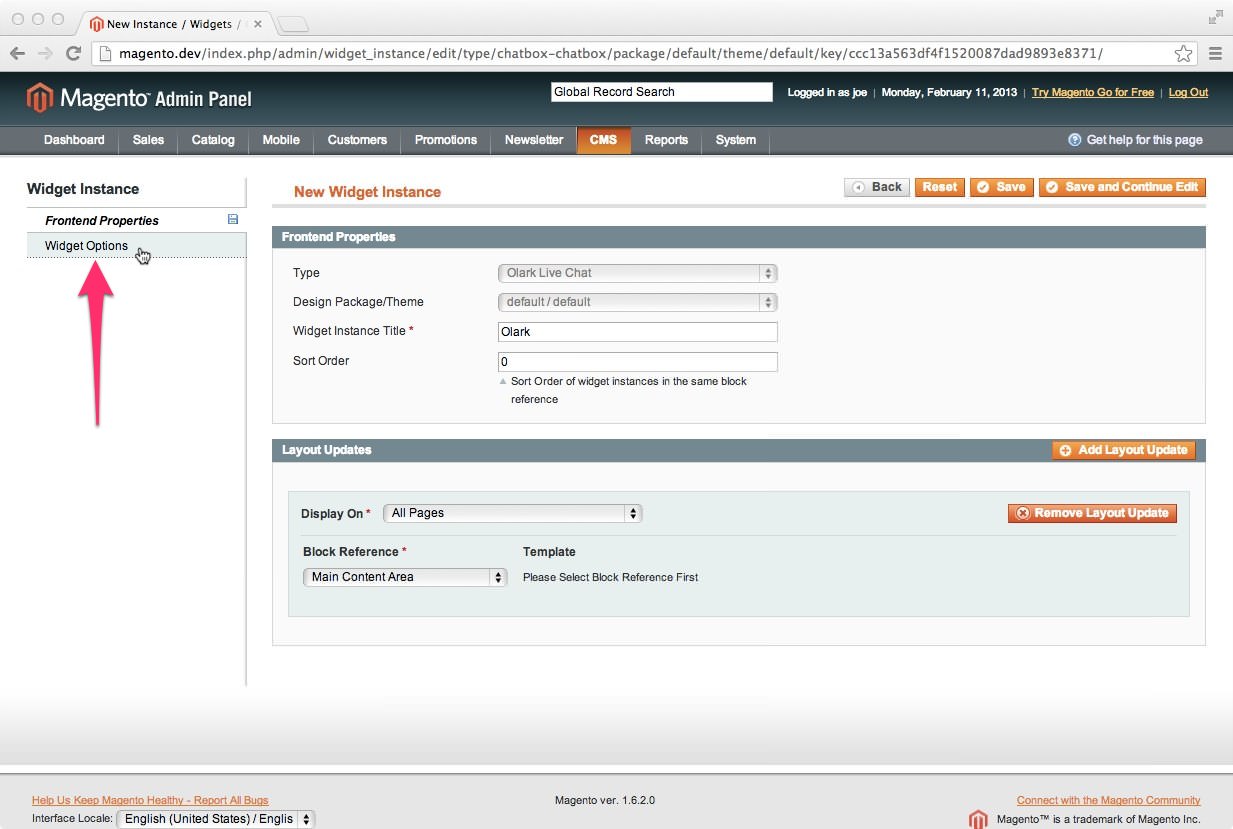1233x829 pixels.
Task: Click the Widget Instance Title field
Action: pos(637,332)
